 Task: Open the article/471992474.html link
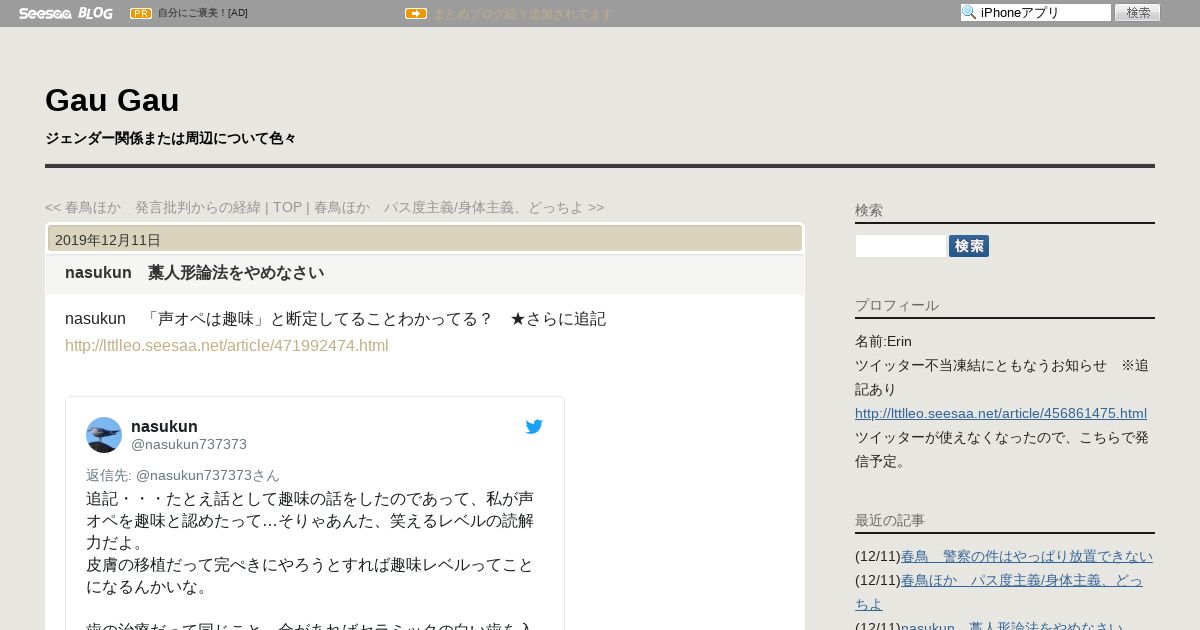(226, 346)
